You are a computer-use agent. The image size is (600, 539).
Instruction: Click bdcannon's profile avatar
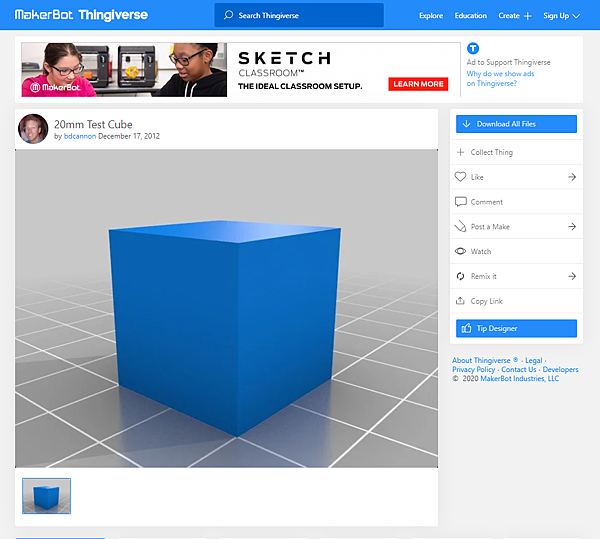click(x=33, y=129)
